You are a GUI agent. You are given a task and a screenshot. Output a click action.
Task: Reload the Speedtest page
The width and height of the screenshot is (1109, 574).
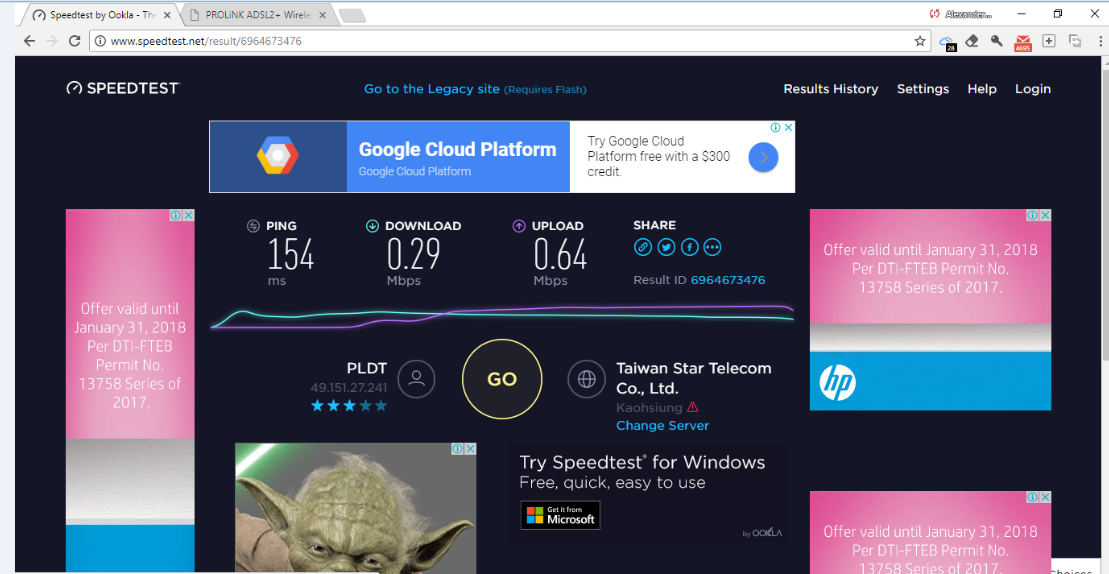pos(74,41)
